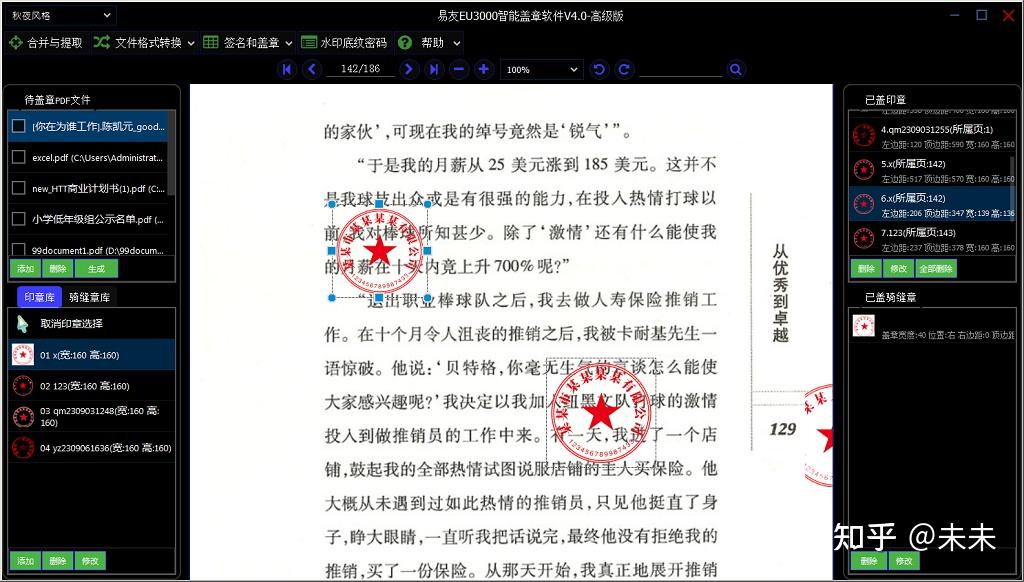Select the placed stamp with resize handles
The width and height of the screenshot is (1024, 582).
(x=379, y=251)
